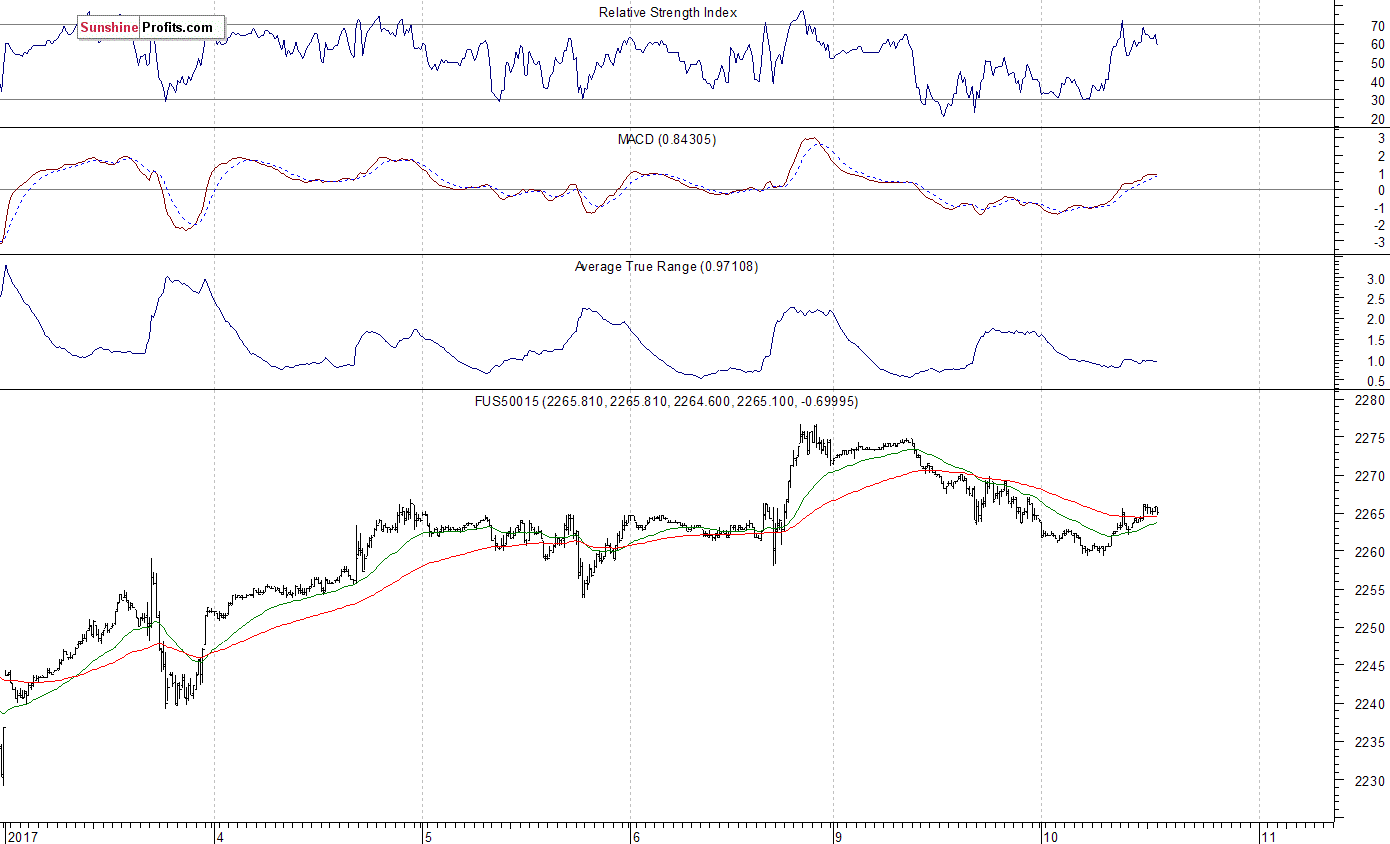The height and width of the screenshot is (844, 1390).
Task: Click the SunshineProfits.com logo
Action: click(x=151, y=27)
